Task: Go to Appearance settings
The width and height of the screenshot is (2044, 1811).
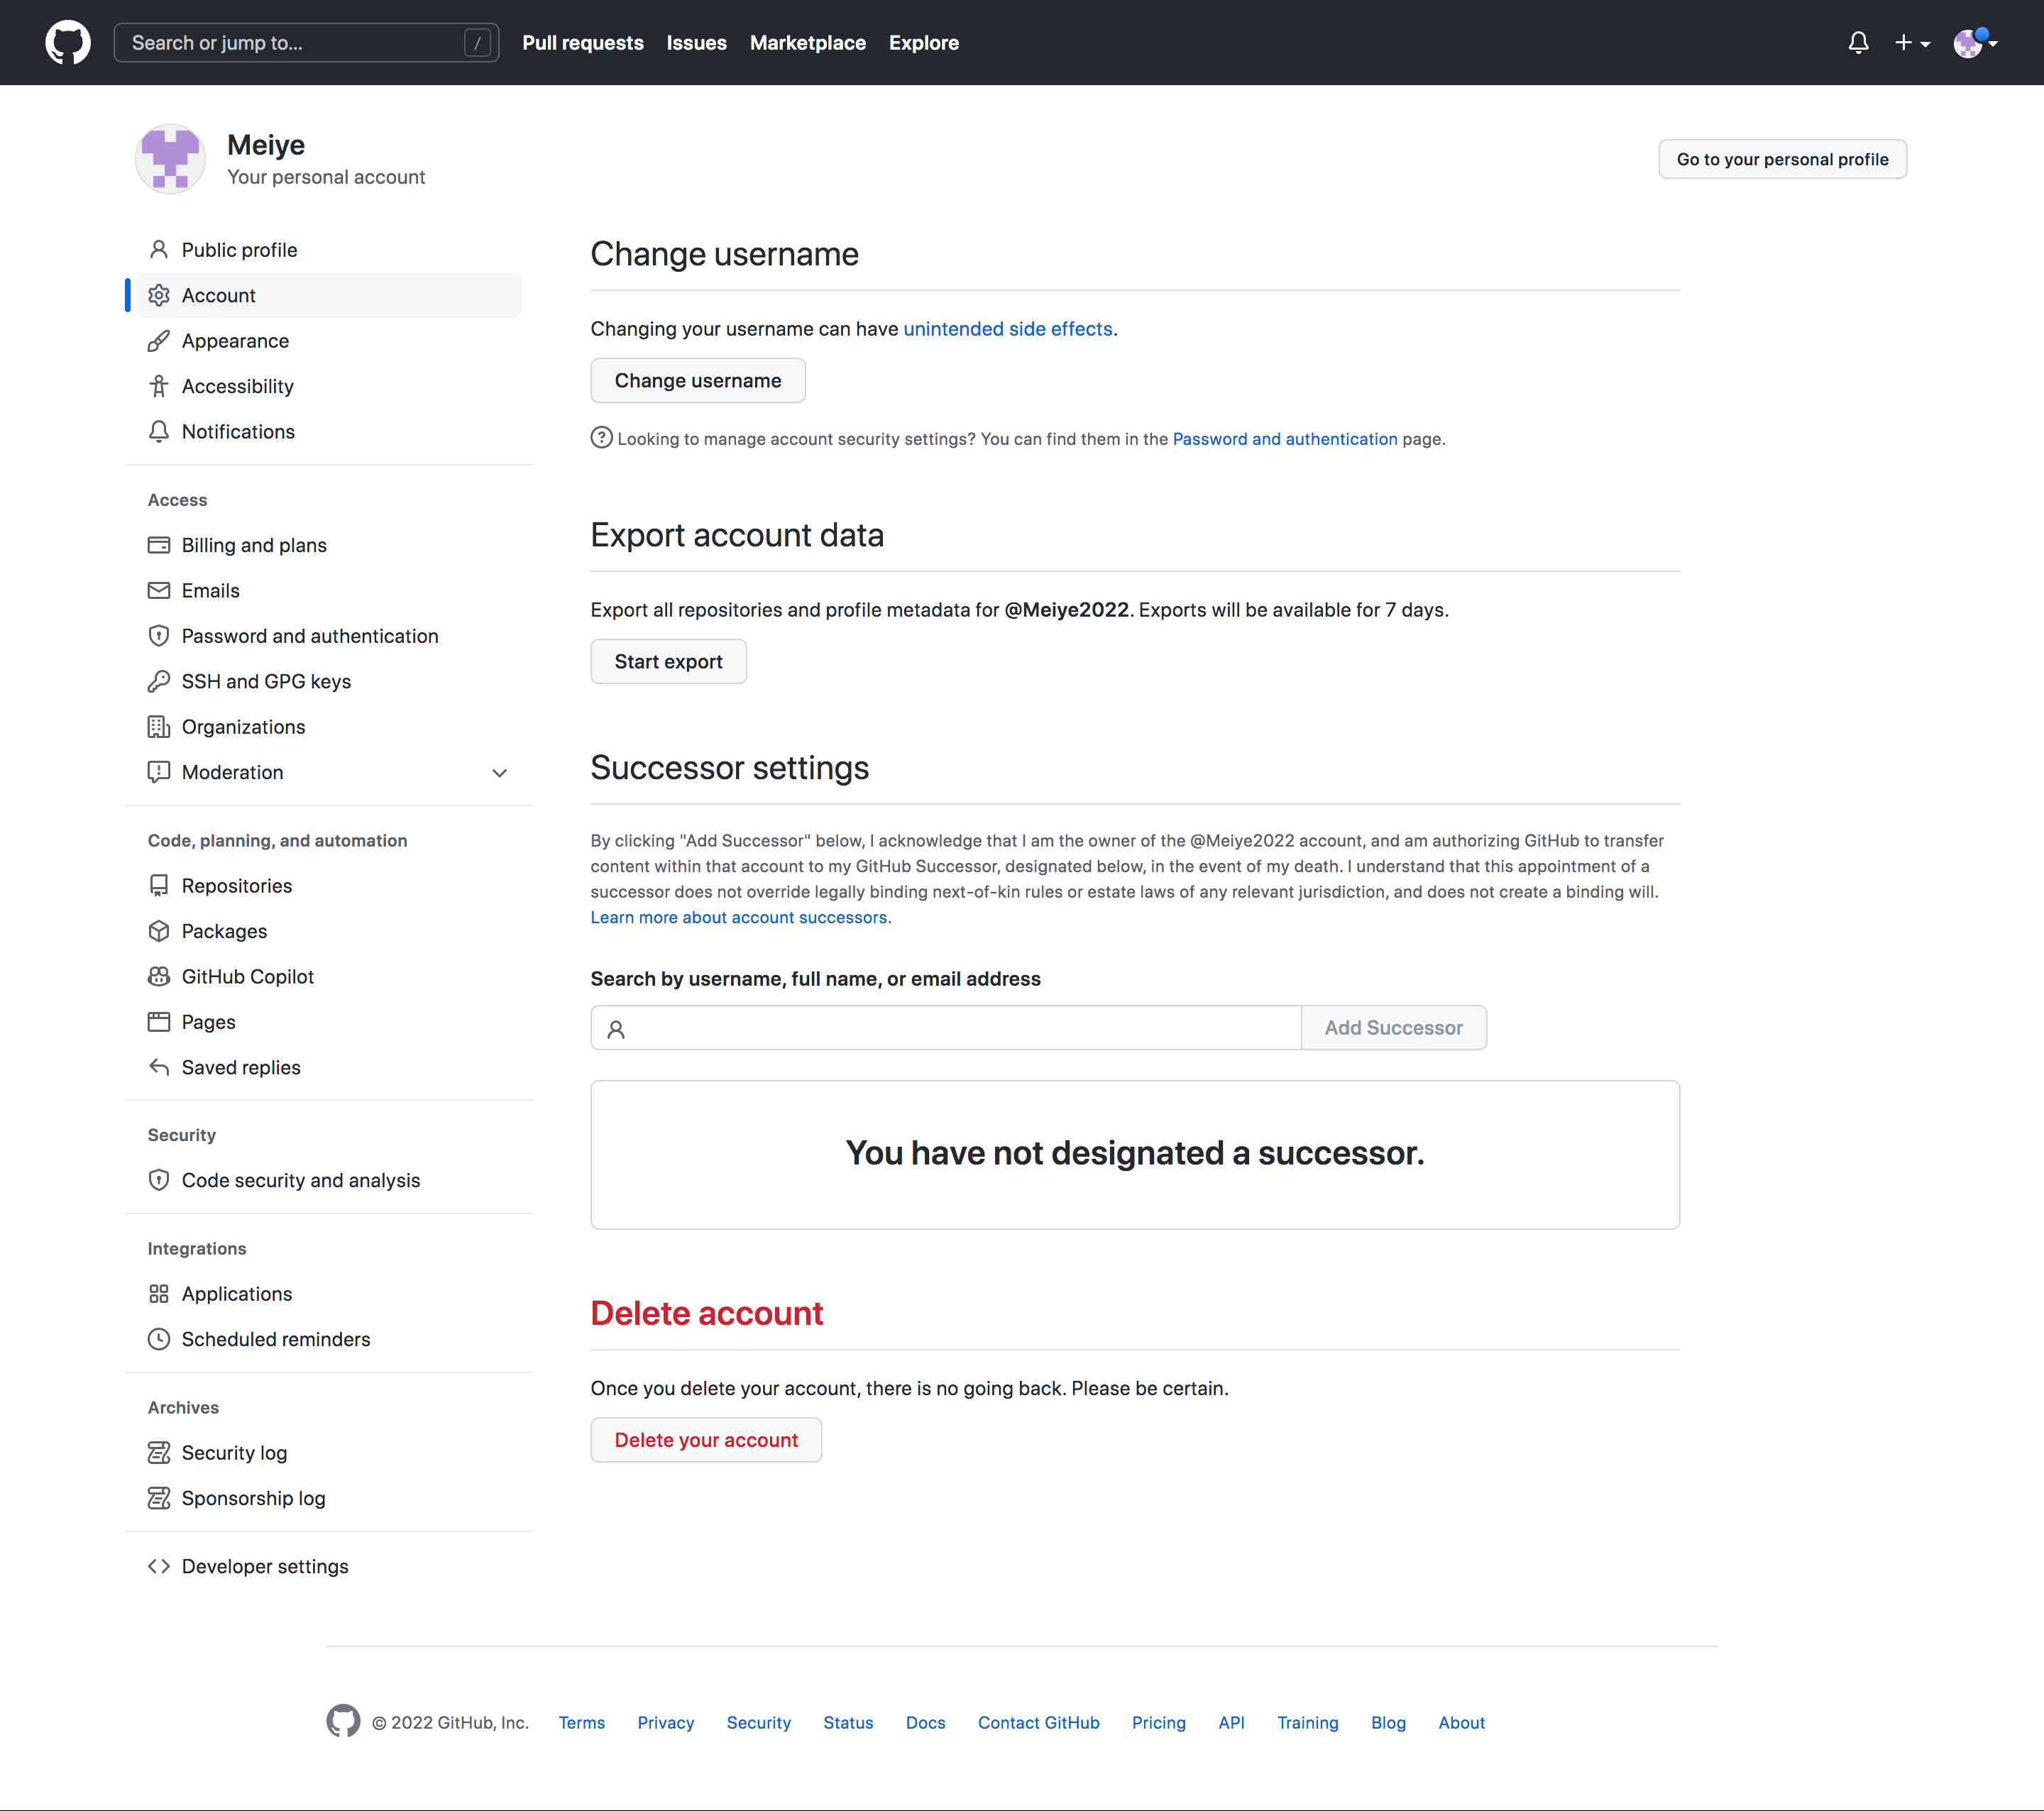Action: point(330,341)
